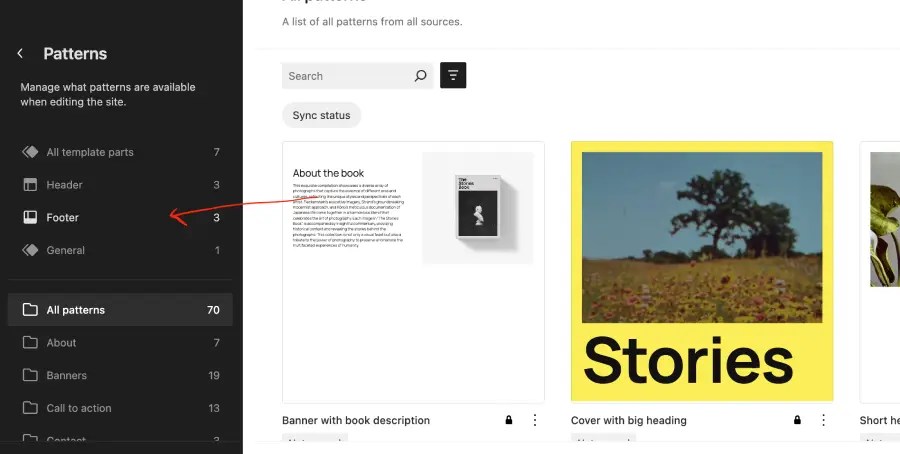Open the About patterns category
900x454 pixels.
(61, 343)
